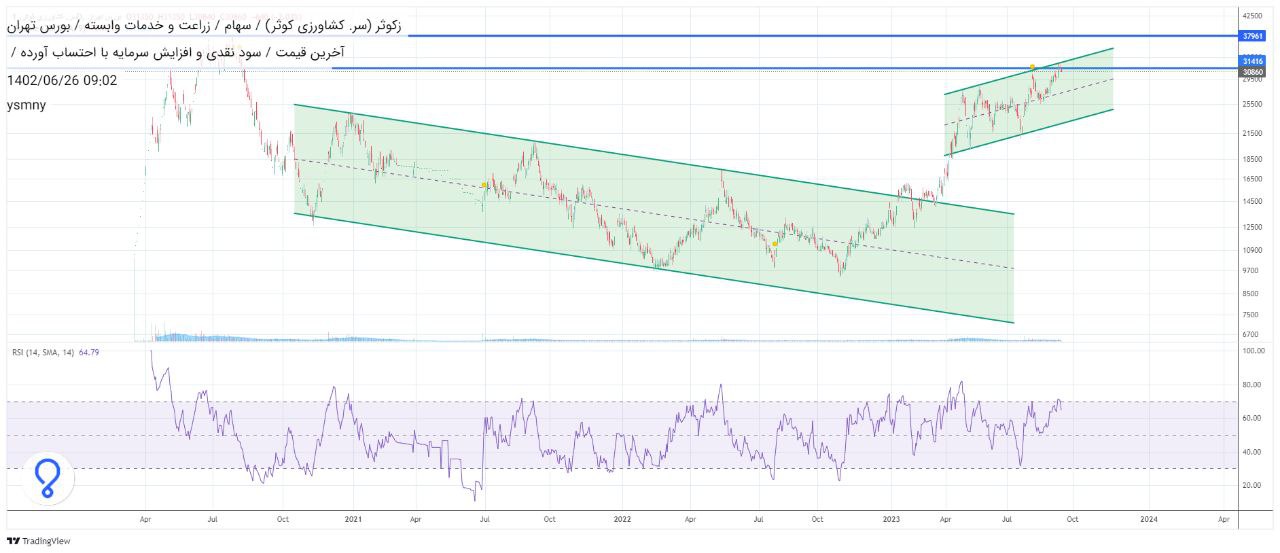Click the yellow marker near July 2022
1280x553 pixels.
pos(775,243)
